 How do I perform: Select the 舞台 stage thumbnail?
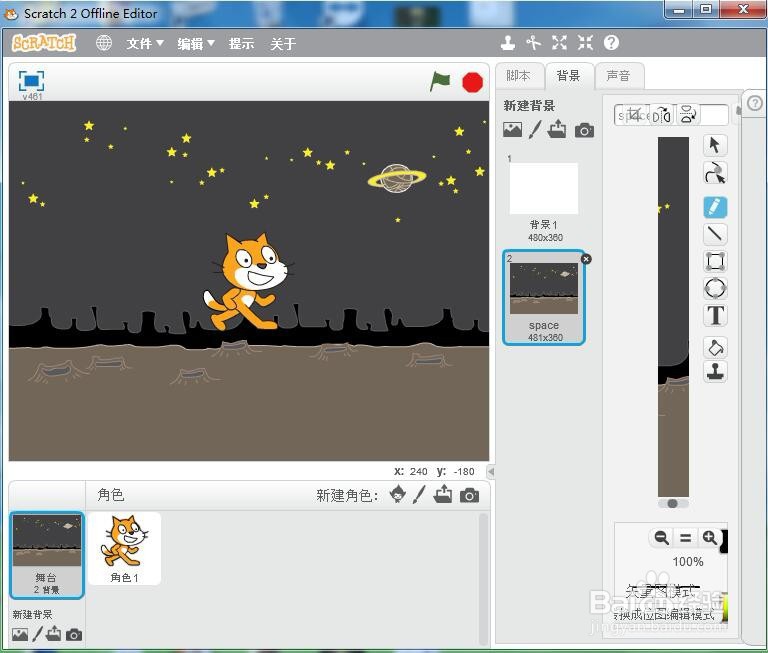pyautogui.click(x=47, y=555)
